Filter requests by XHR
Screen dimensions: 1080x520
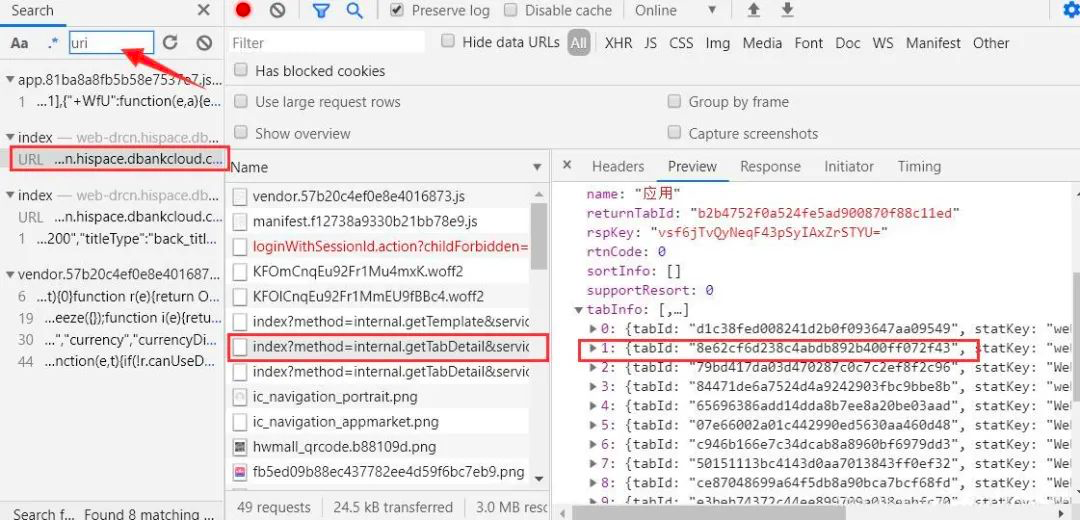click(619, 43)
